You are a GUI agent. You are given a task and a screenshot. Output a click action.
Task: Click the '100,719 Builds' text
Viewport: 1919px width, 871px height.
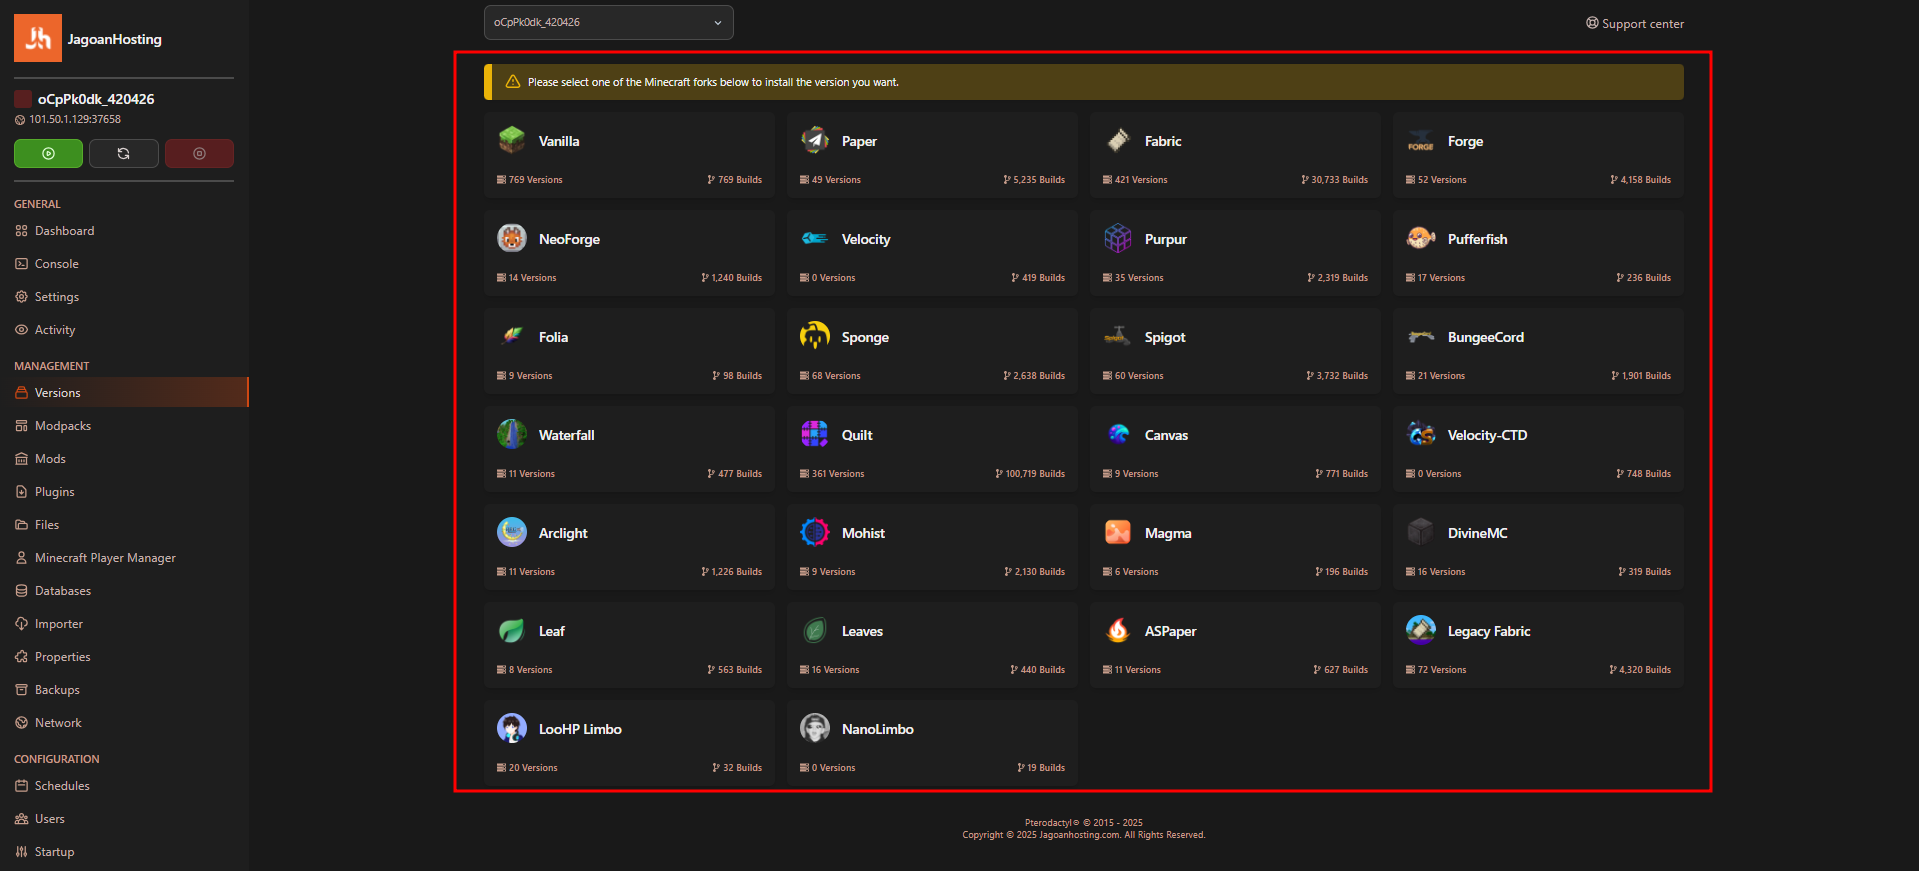(x=1035, y=474)
